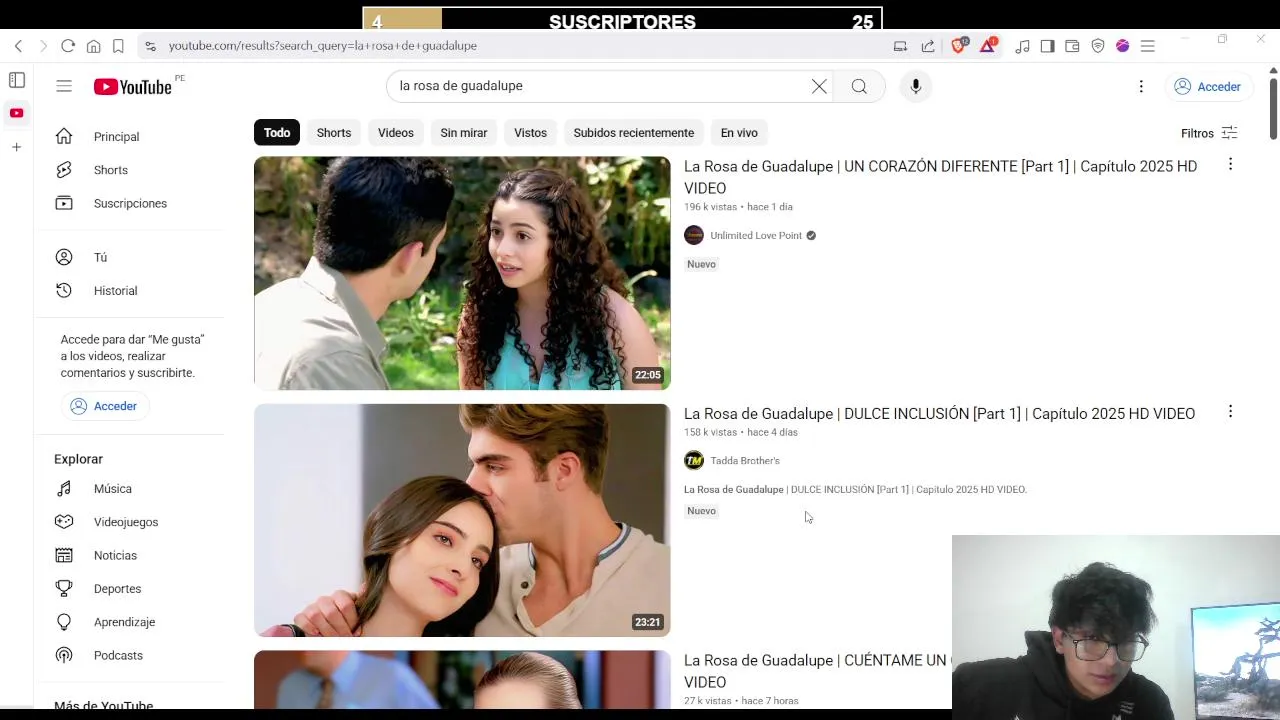Screen dimensions: 1280x720
Task: Search with voice microphone icon
Action: 915,86
